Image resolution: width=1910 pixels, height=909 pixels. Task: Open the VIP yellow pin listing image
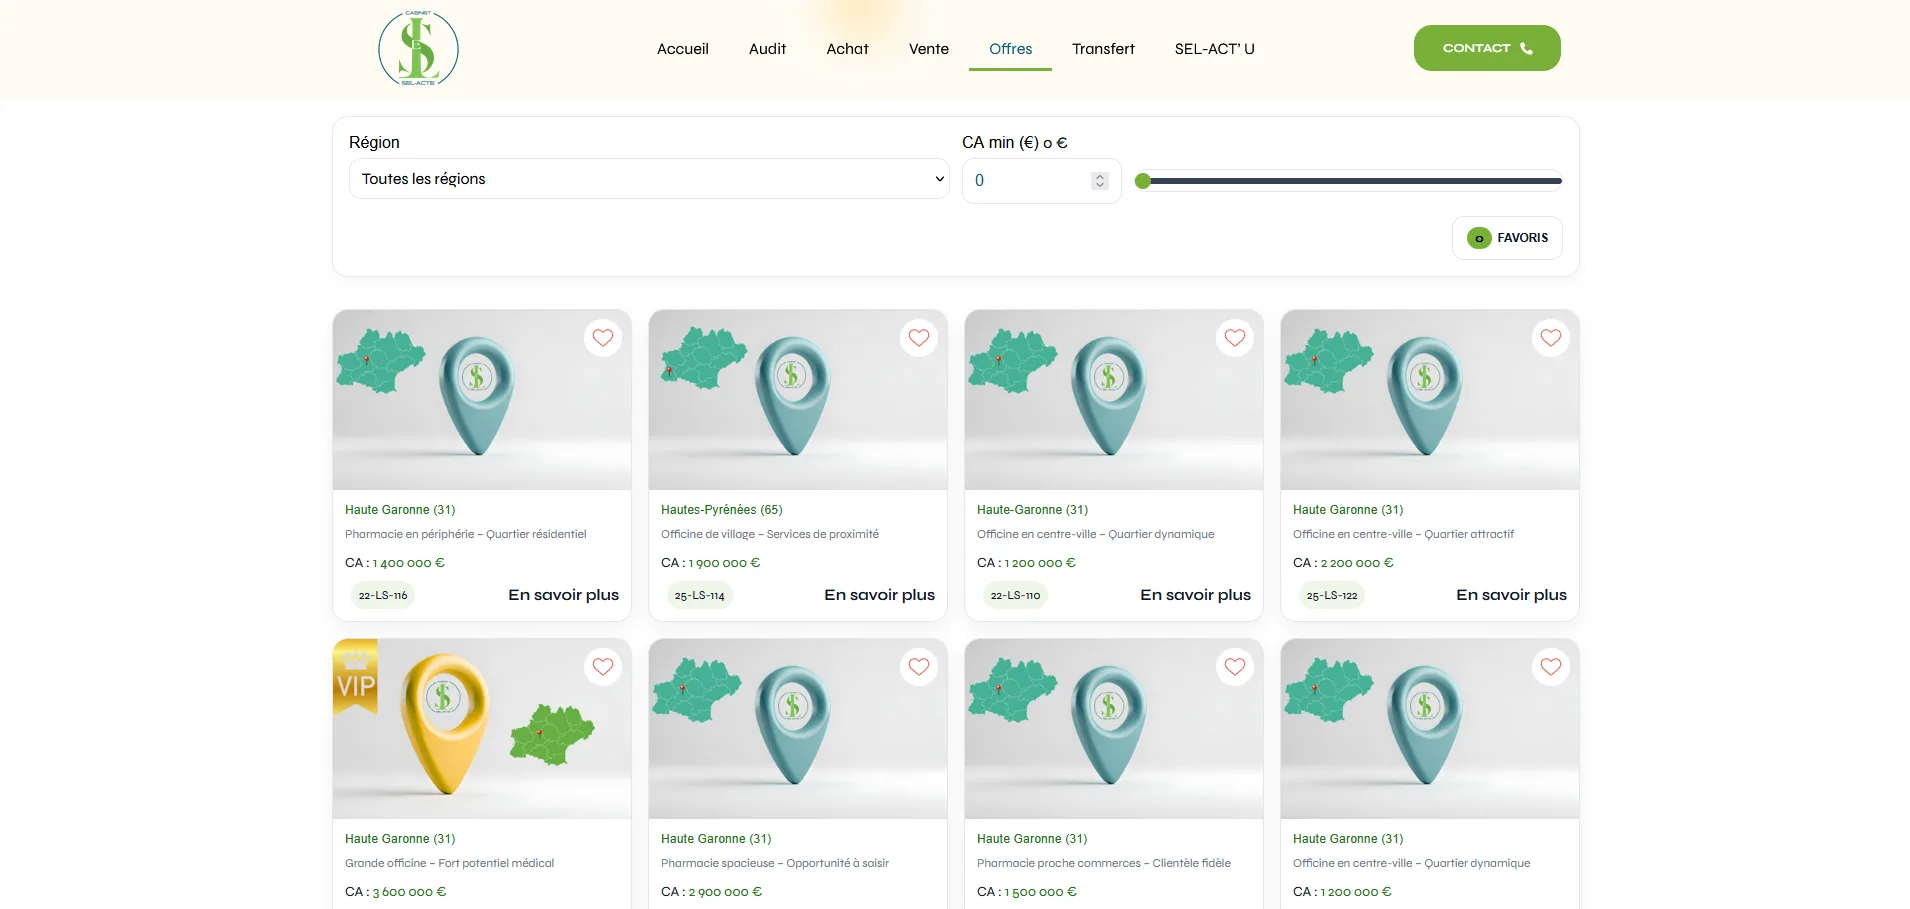[482, 729]
